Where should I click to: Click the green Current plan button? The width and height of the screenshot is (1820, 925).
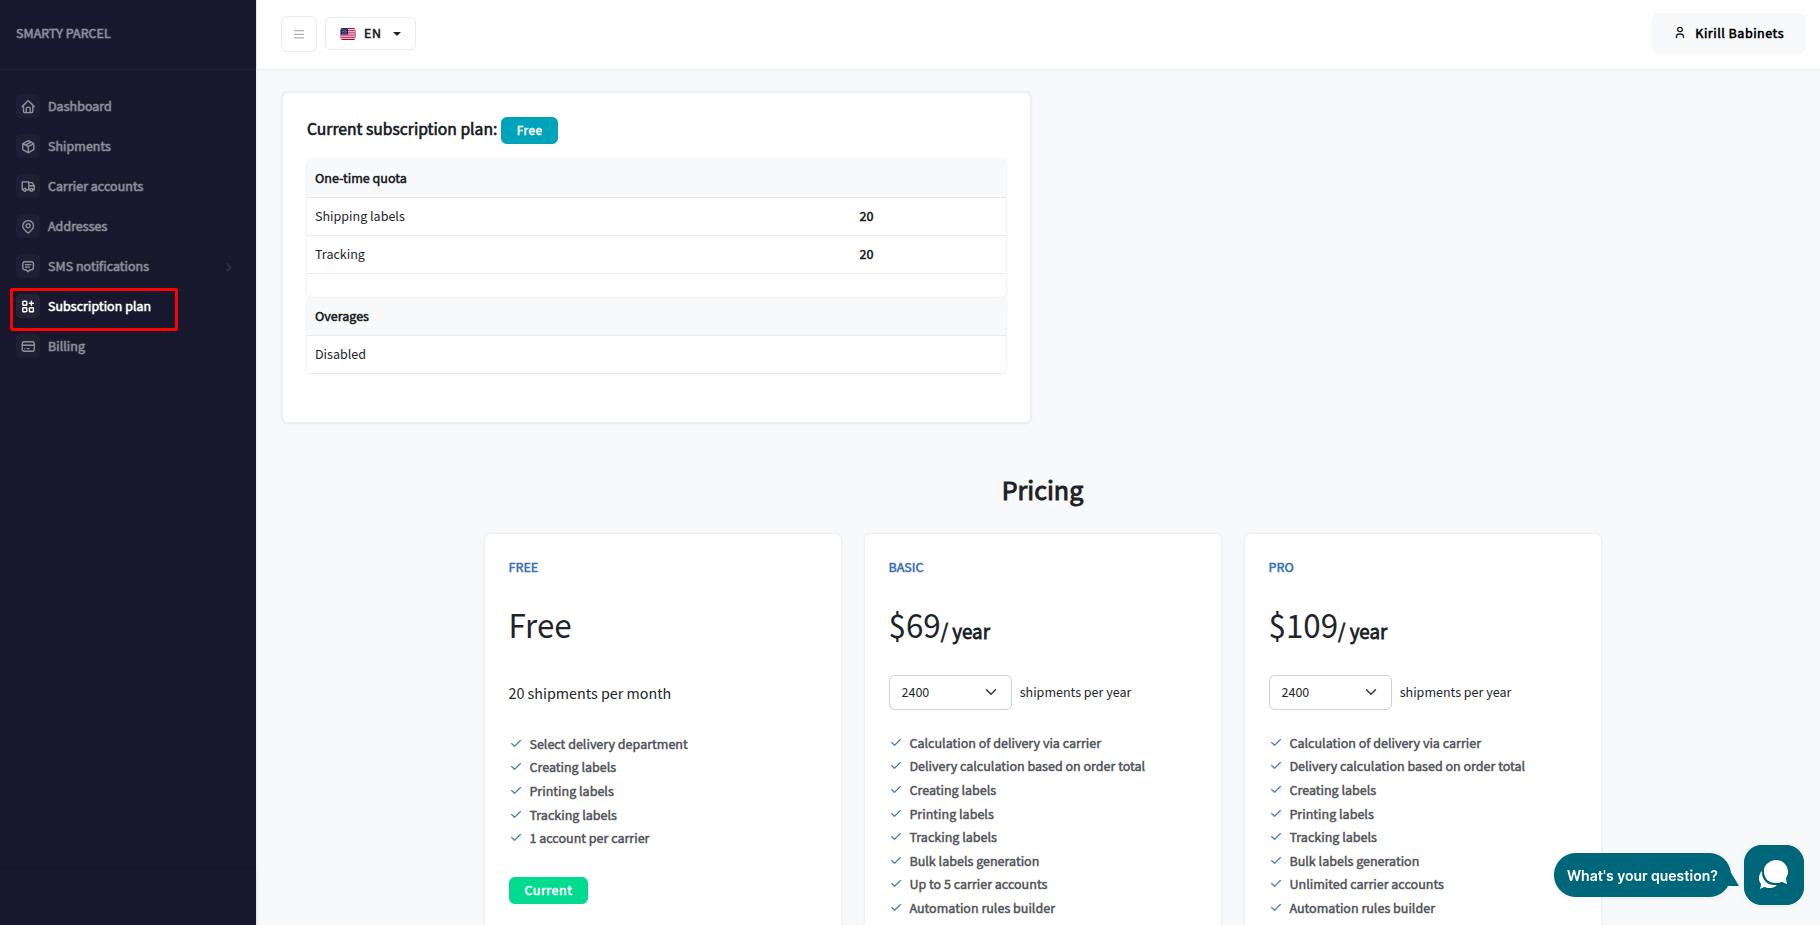pyautogui.click(x=548, y=890)
